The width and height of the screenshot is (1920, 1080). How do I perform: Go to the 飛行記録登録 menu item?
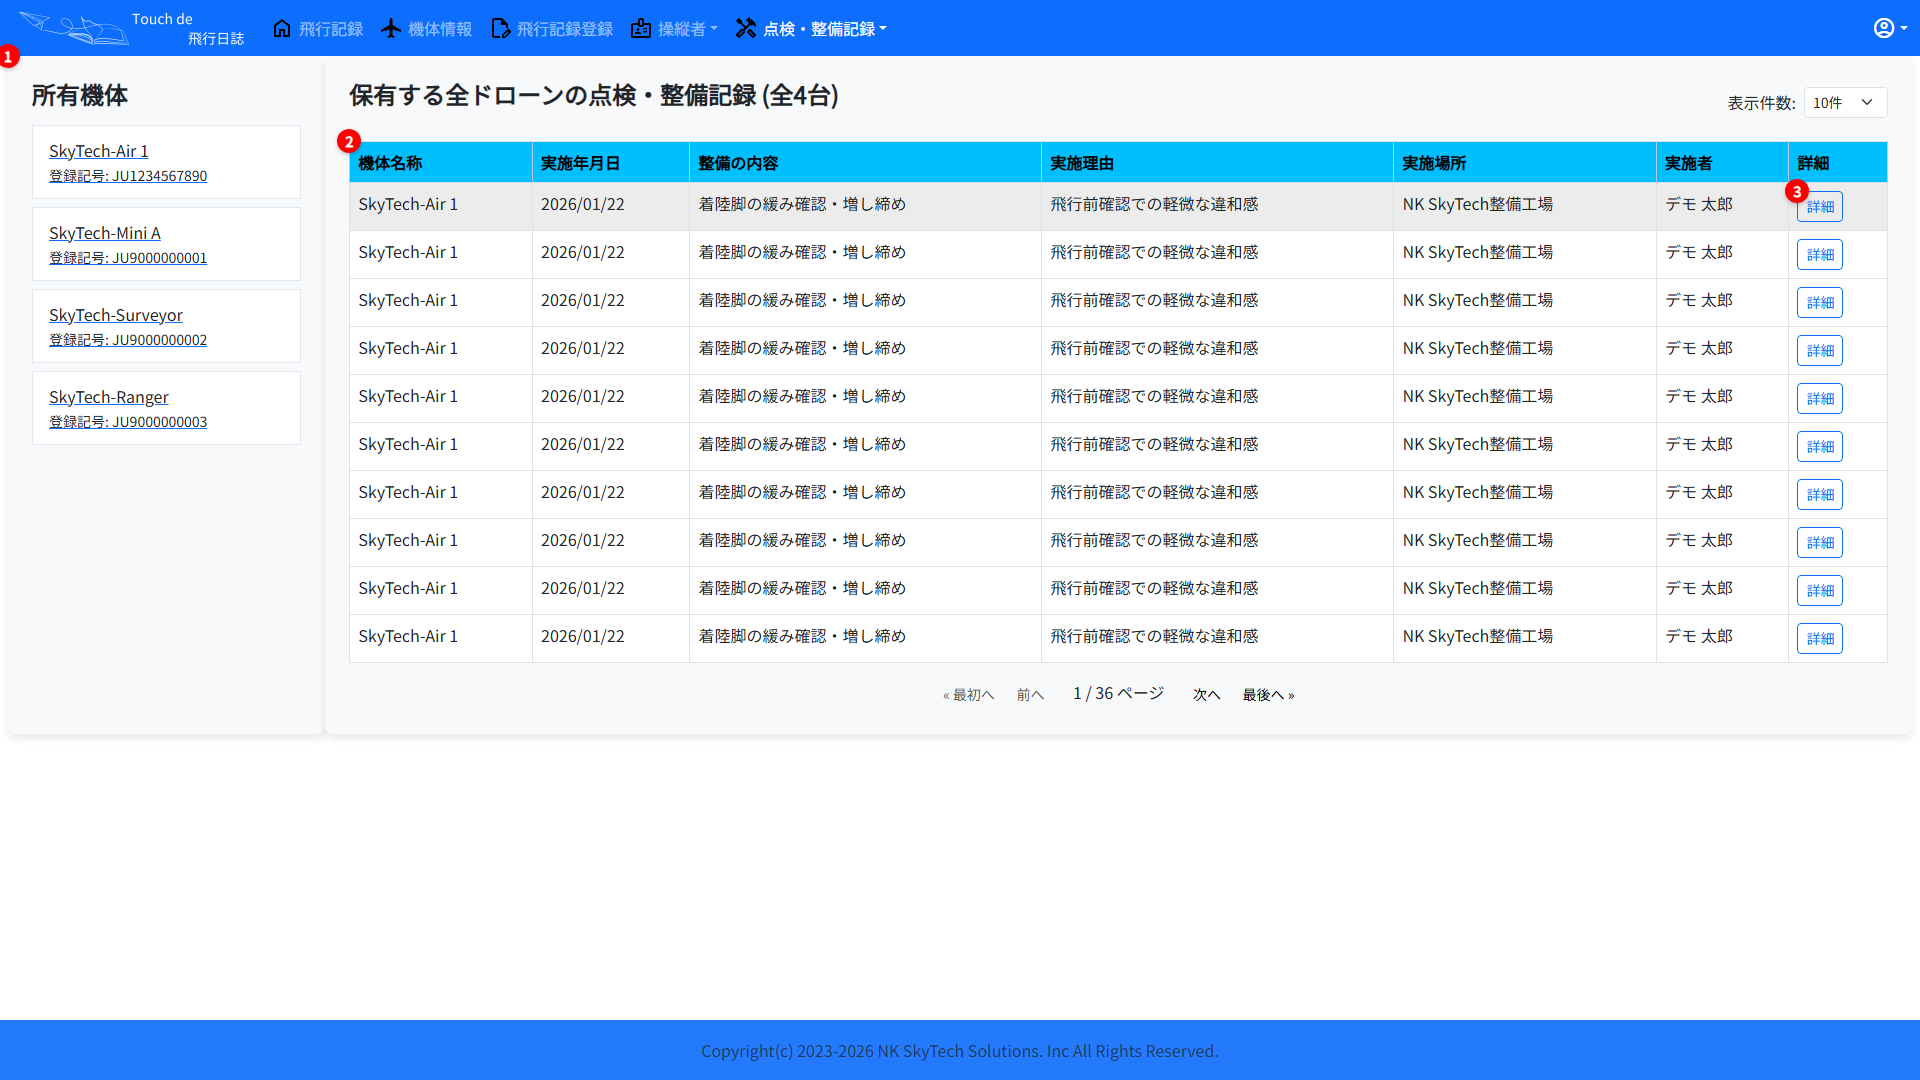[564, 29]
